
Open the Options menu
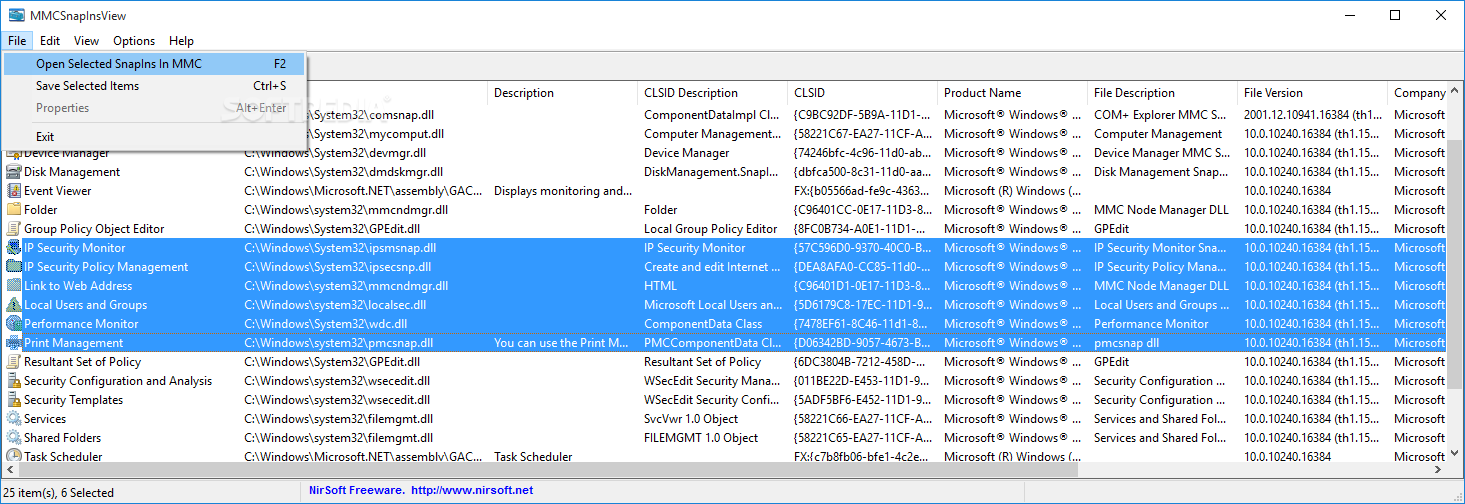tap(134, 41)
